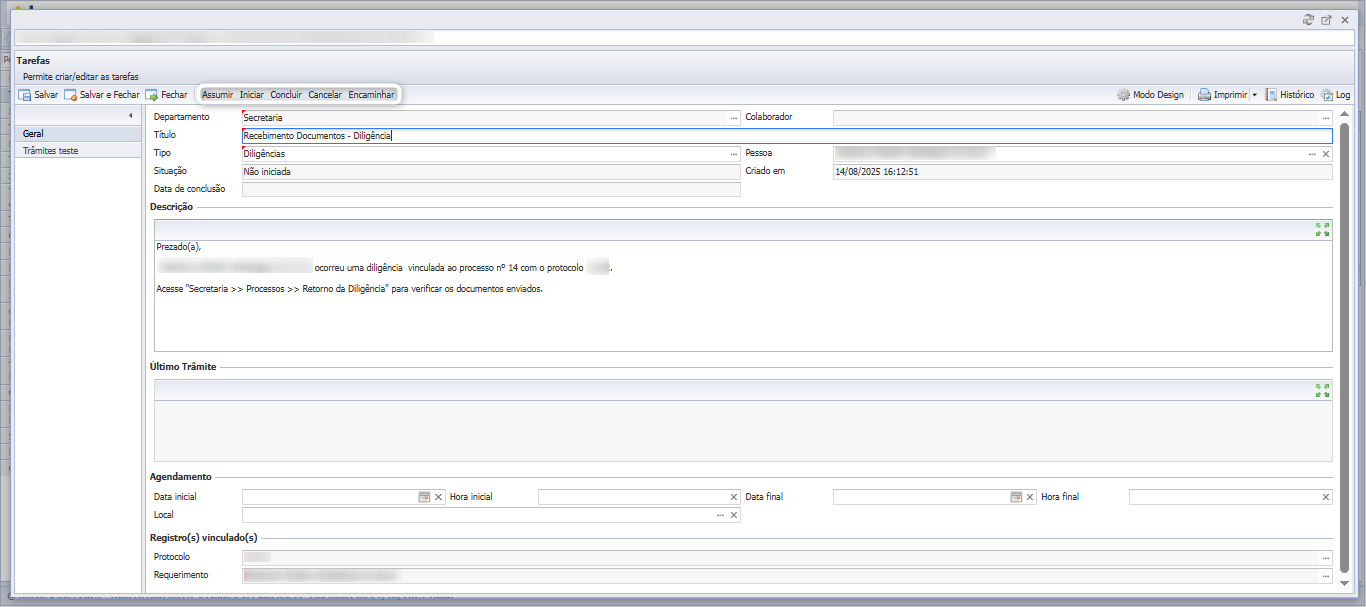
Task: Click the Iniciar button
Action: [252, 95]
